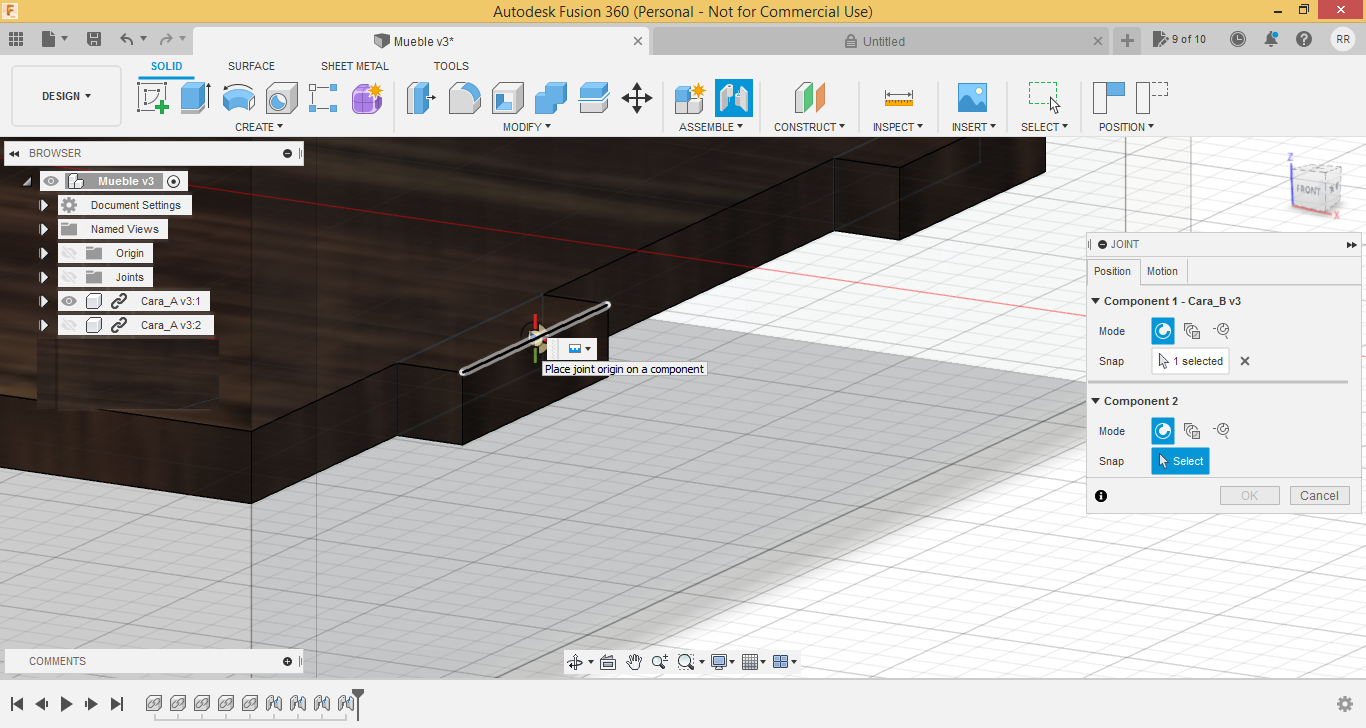Screen dimensions: 1366x728
Task: Click the Construct plane icon
Action: point(809,98)
